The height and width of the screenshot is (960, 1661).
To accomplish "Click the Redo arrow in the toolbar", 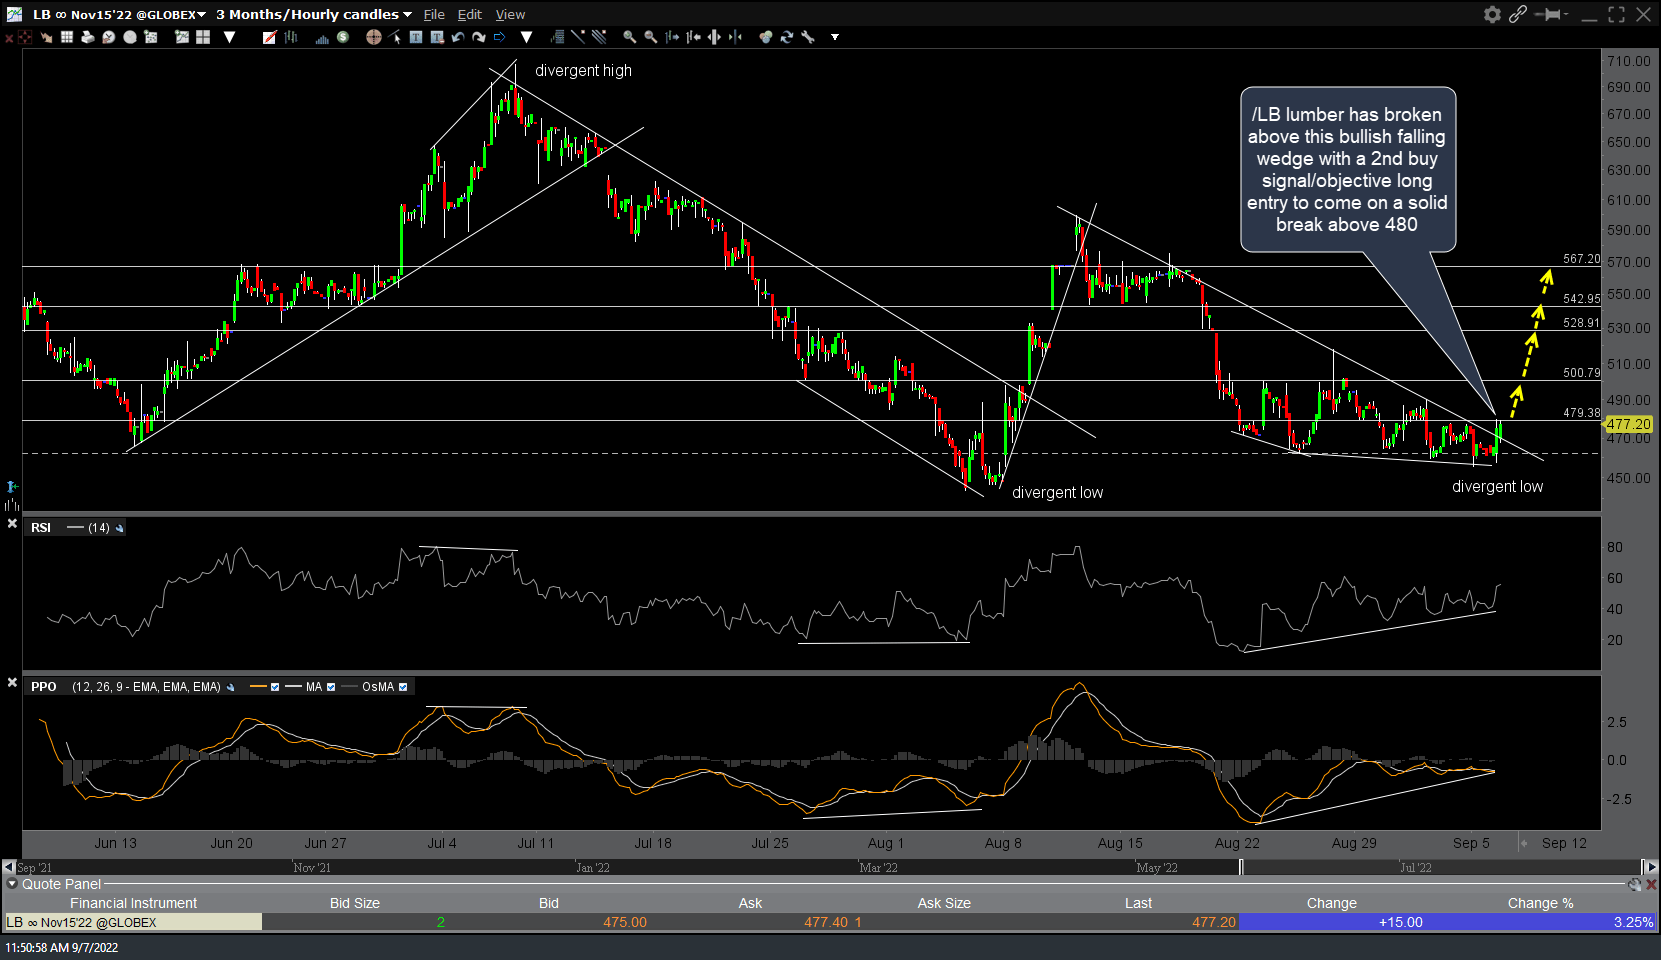I will pos(479,37).
